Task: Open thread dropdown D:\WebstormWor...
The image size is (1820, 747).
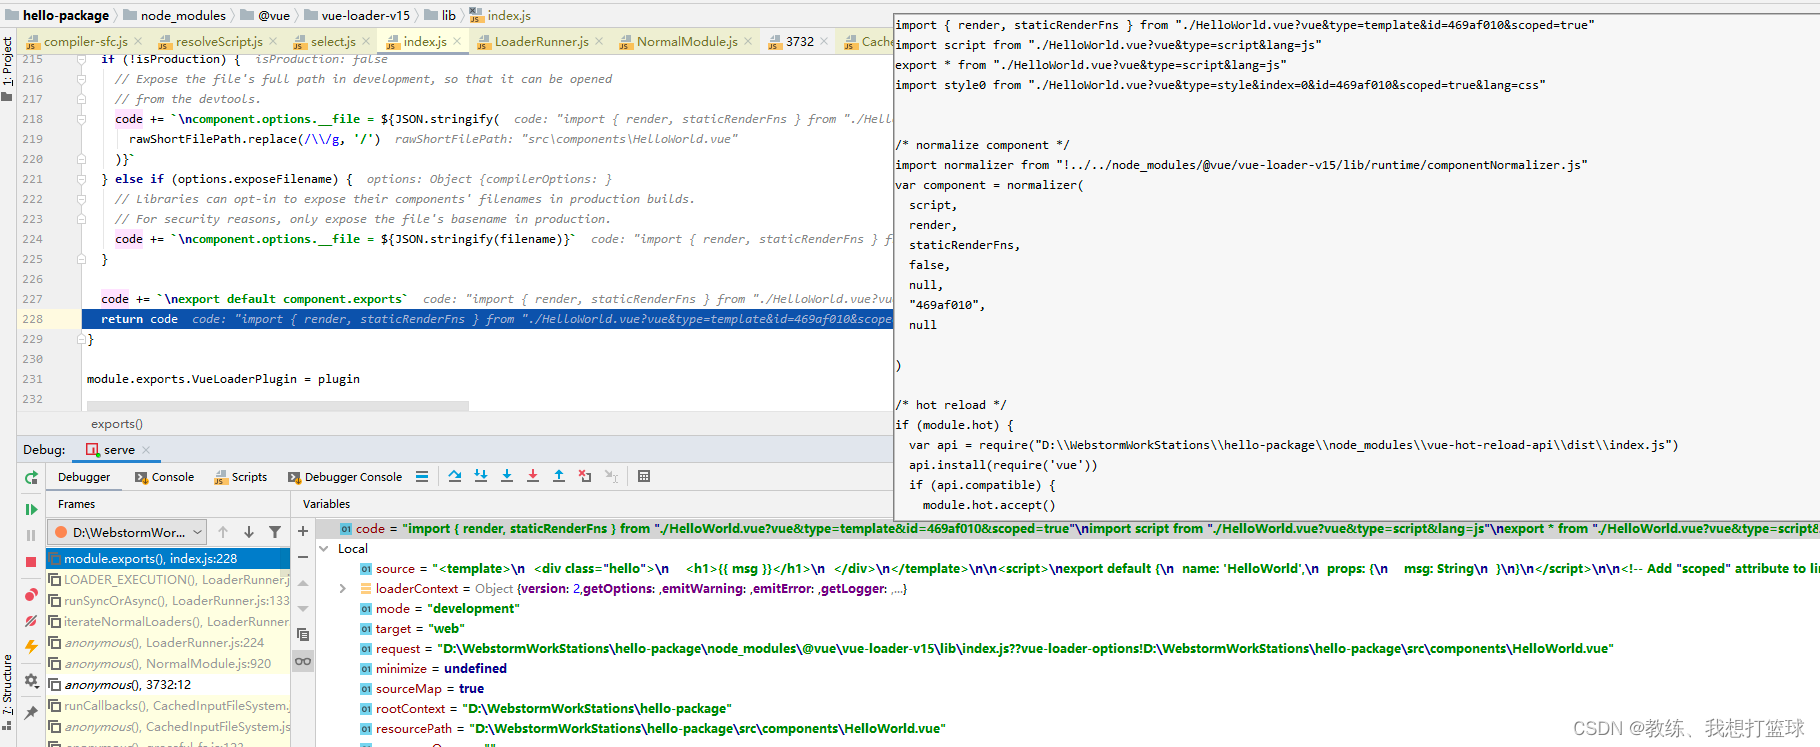Action: click(129, 532)
